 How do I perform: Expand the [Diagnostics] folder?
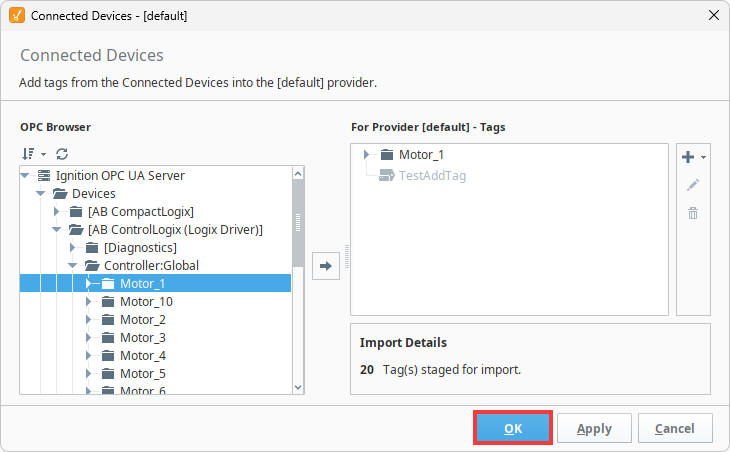click(72, 248)
